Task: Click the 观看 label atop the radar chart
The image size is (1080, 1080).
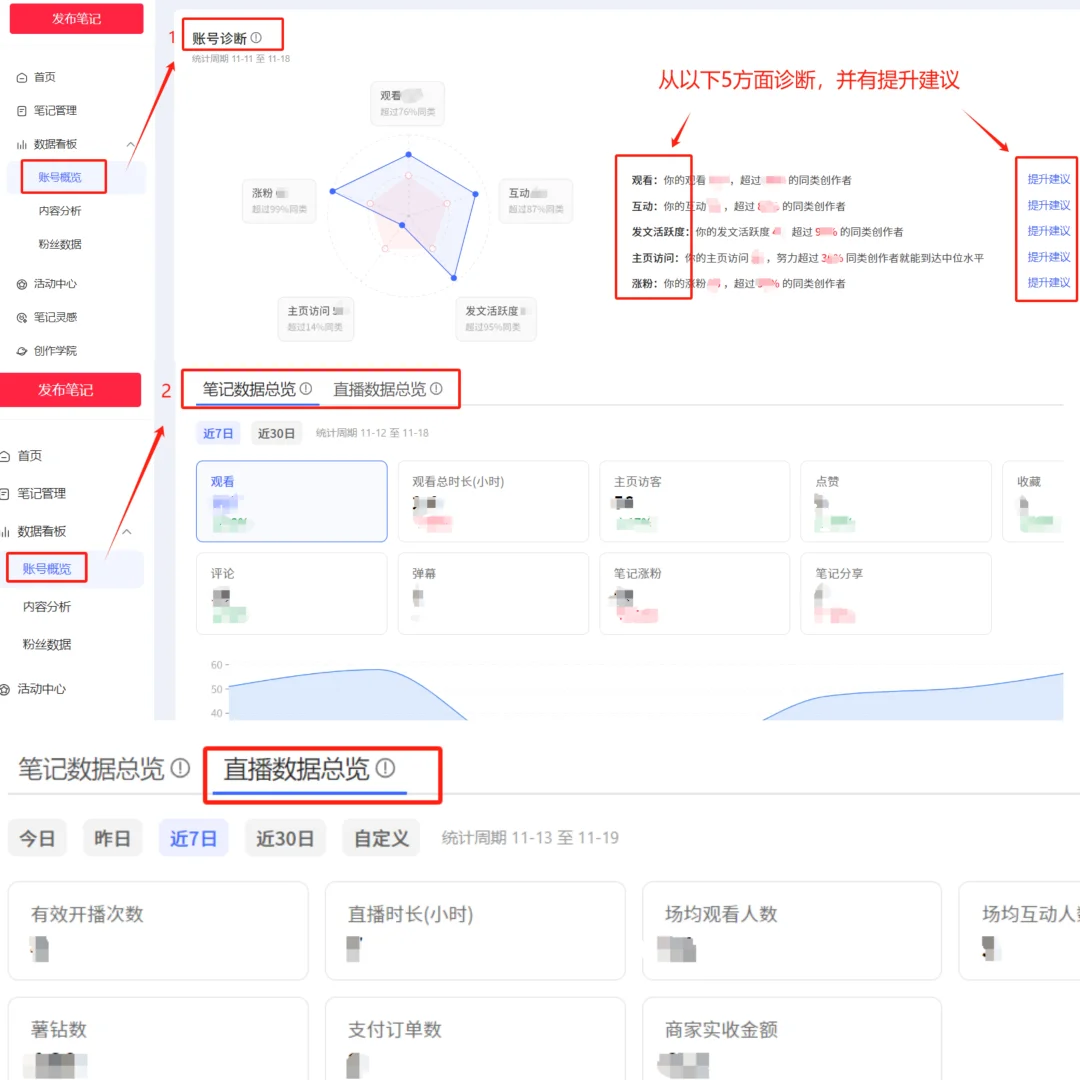Action: [x=408, y=103]
